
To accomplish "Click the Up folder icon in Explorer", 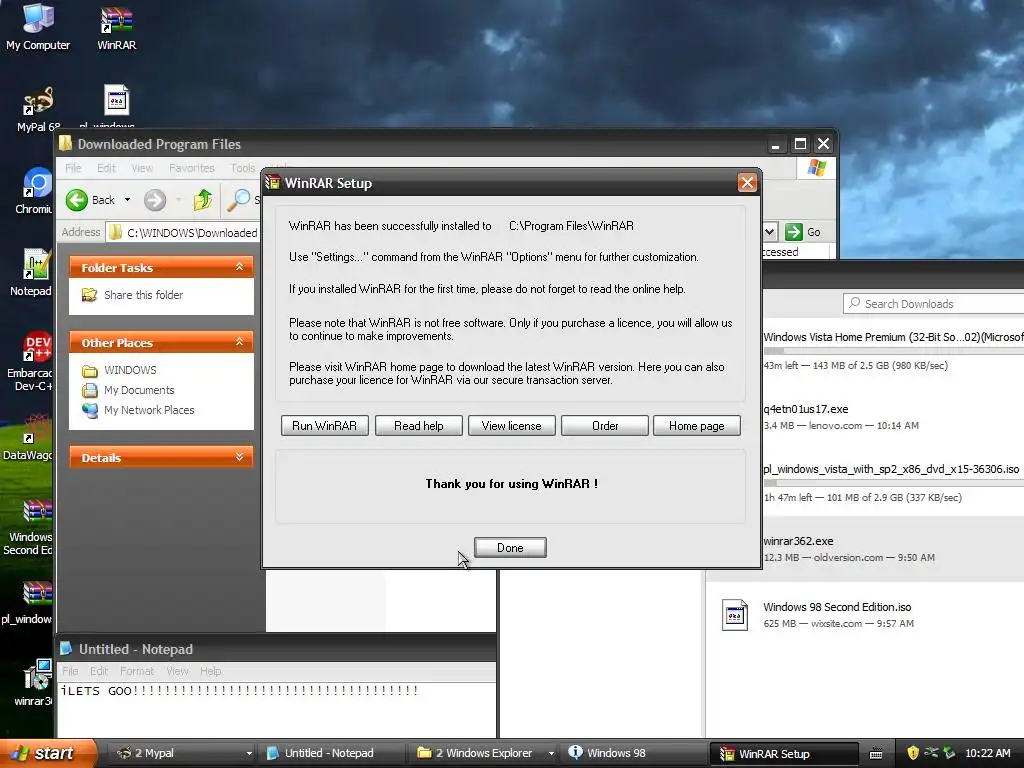I will tap(203, 200).
